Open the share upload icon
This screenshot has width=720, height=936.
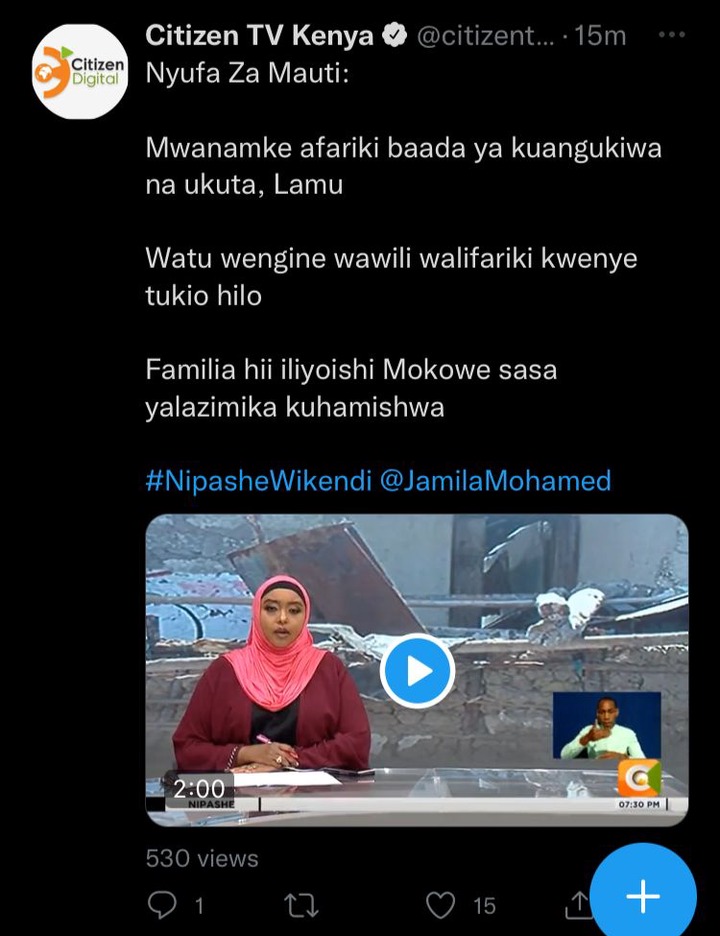point(577,905)
